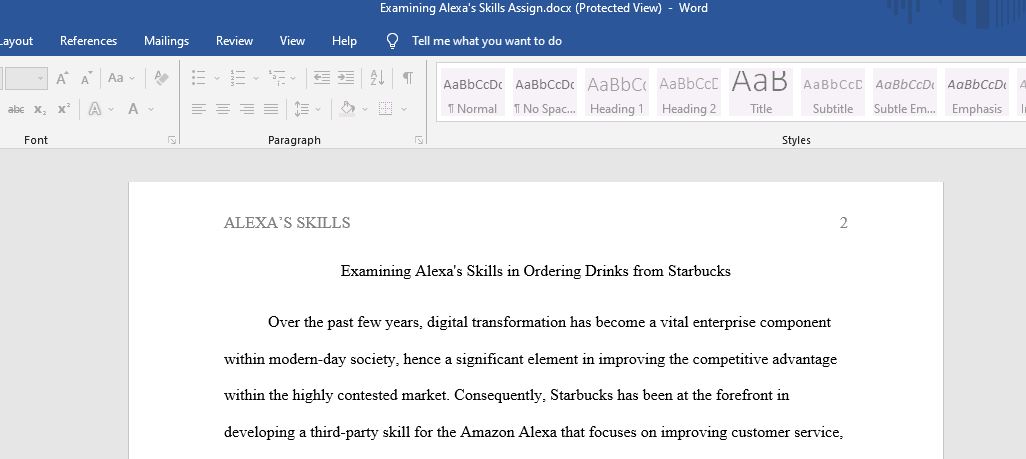Open the References ribbon tab
This screenshot has height=459, width=1026.
tap(88, 41)
